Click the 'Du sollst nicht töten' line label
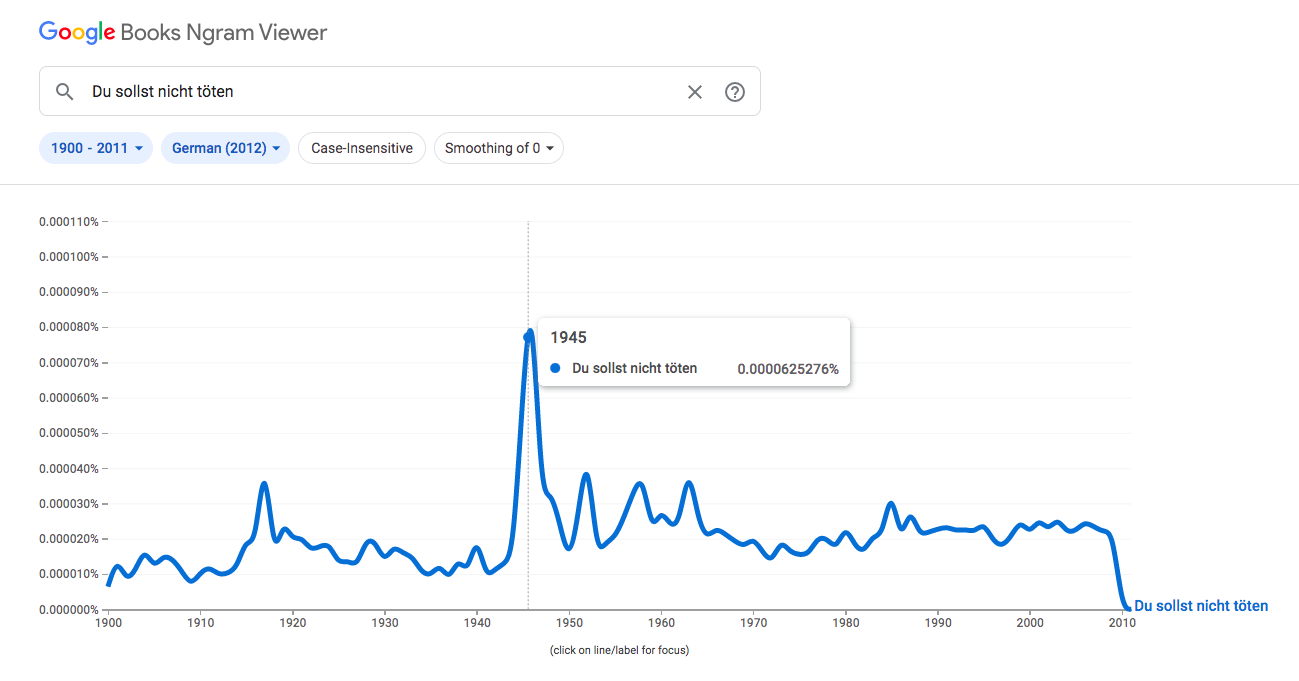Viewport: 1299px width, 681px height. pyautogui.click(x=1200, y=606)
